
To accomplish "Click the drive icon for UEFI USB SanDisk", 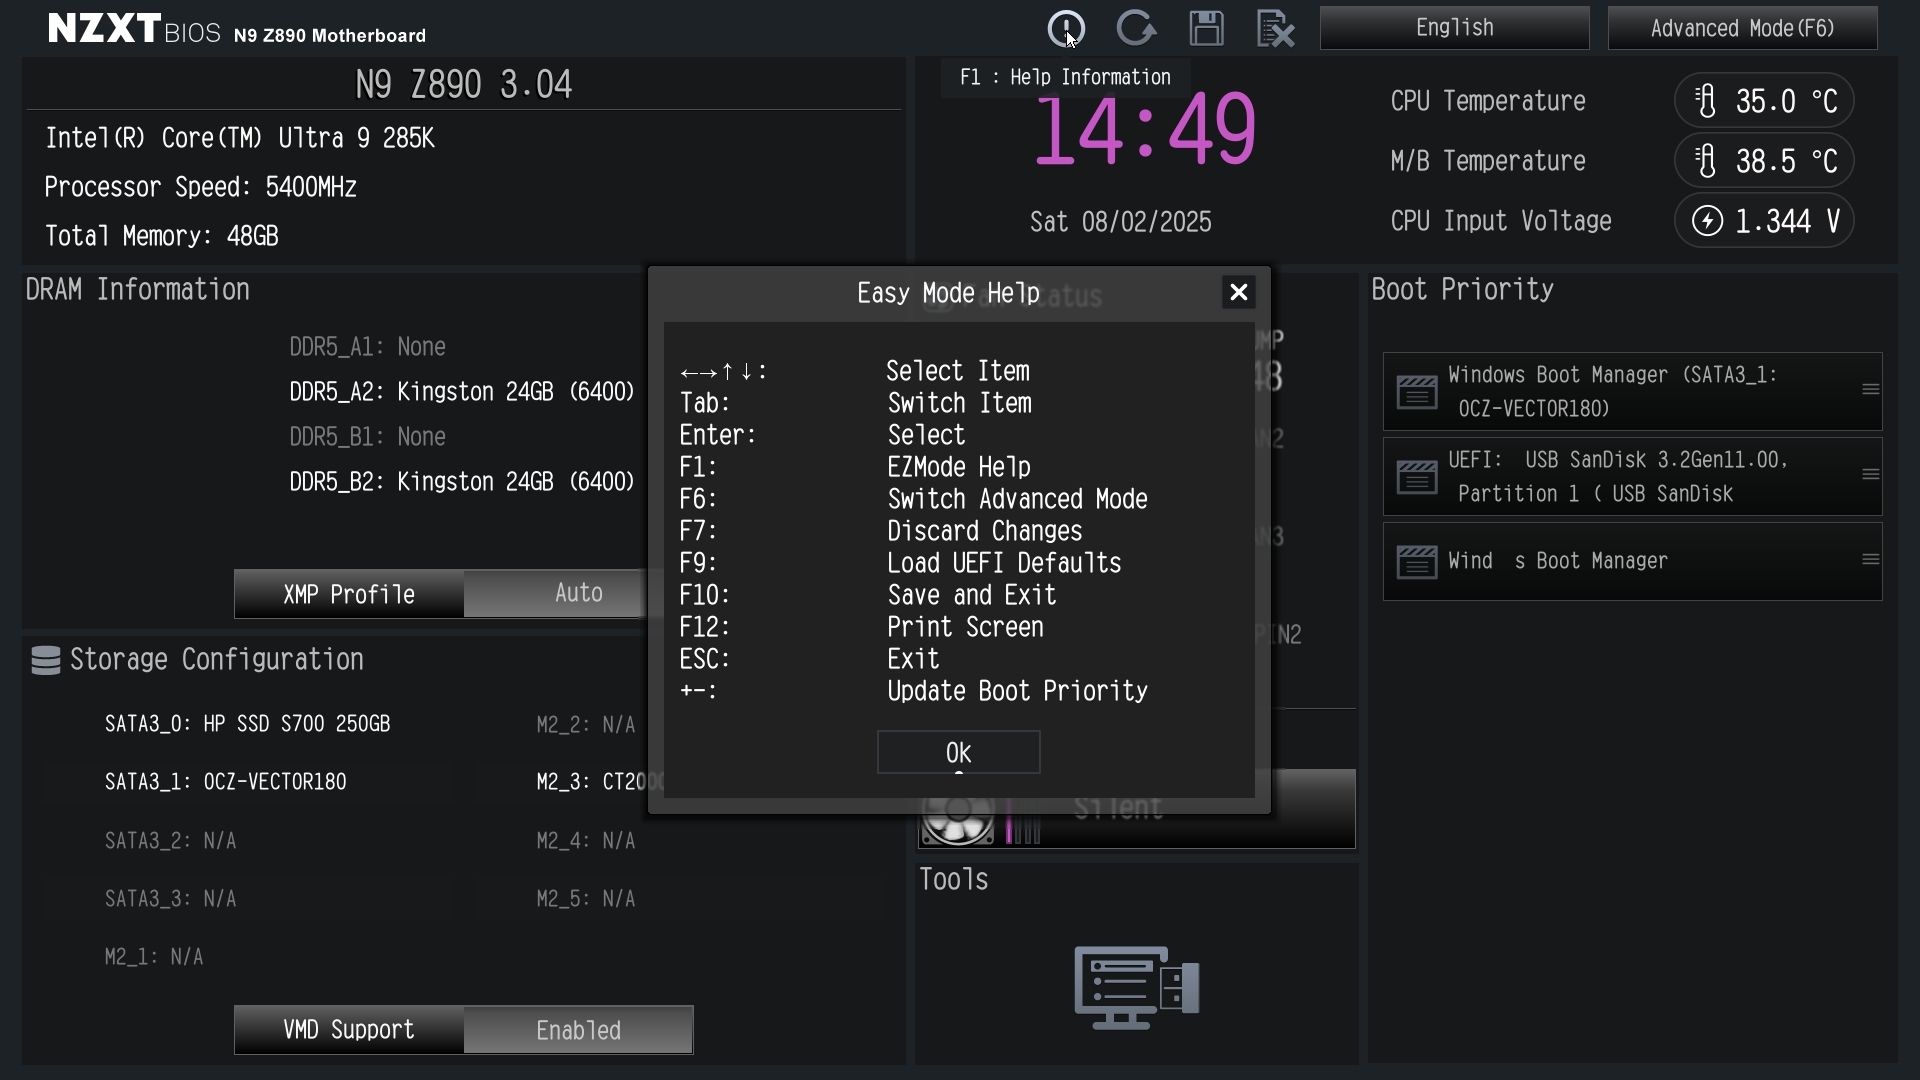I will click(1416, 477).
